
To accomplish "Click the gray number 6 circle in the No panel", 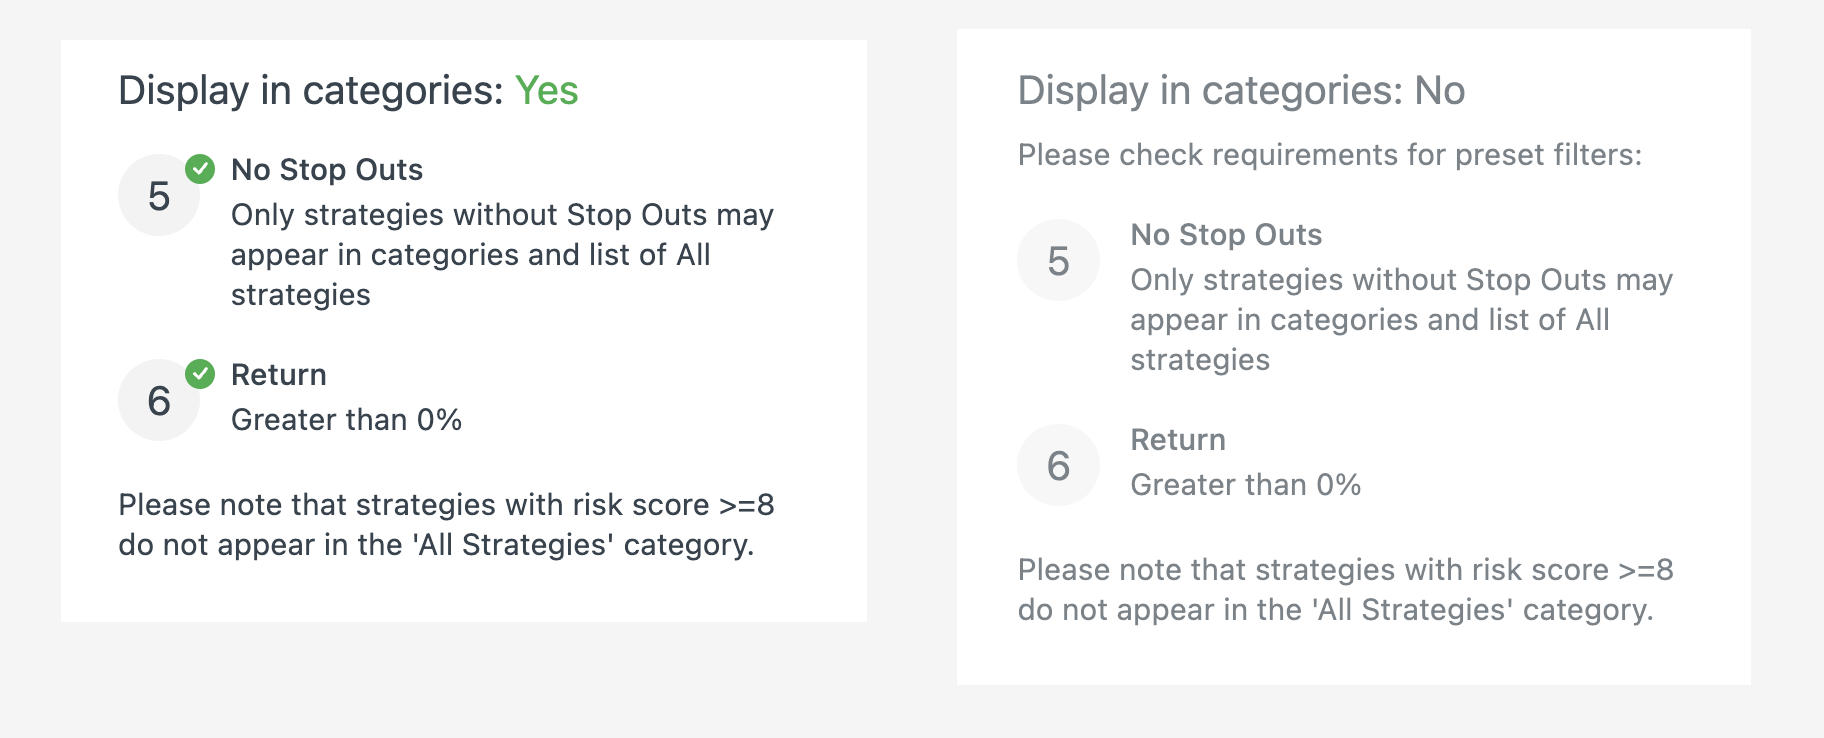I will pos(1058,465).
